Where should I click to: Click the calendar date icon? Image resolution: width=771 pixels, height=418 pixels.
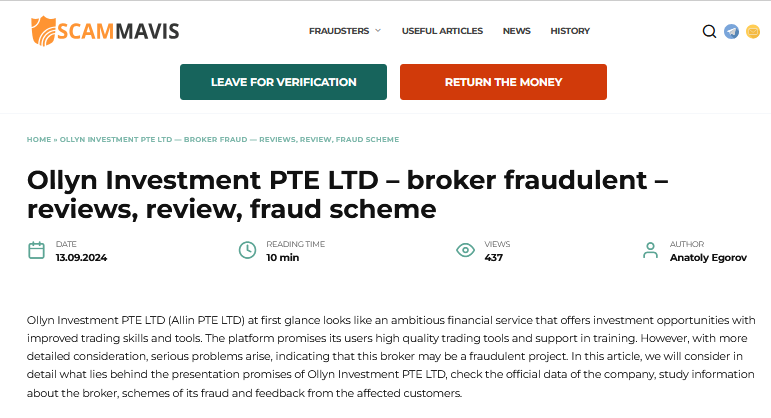(x=36, y=250)
